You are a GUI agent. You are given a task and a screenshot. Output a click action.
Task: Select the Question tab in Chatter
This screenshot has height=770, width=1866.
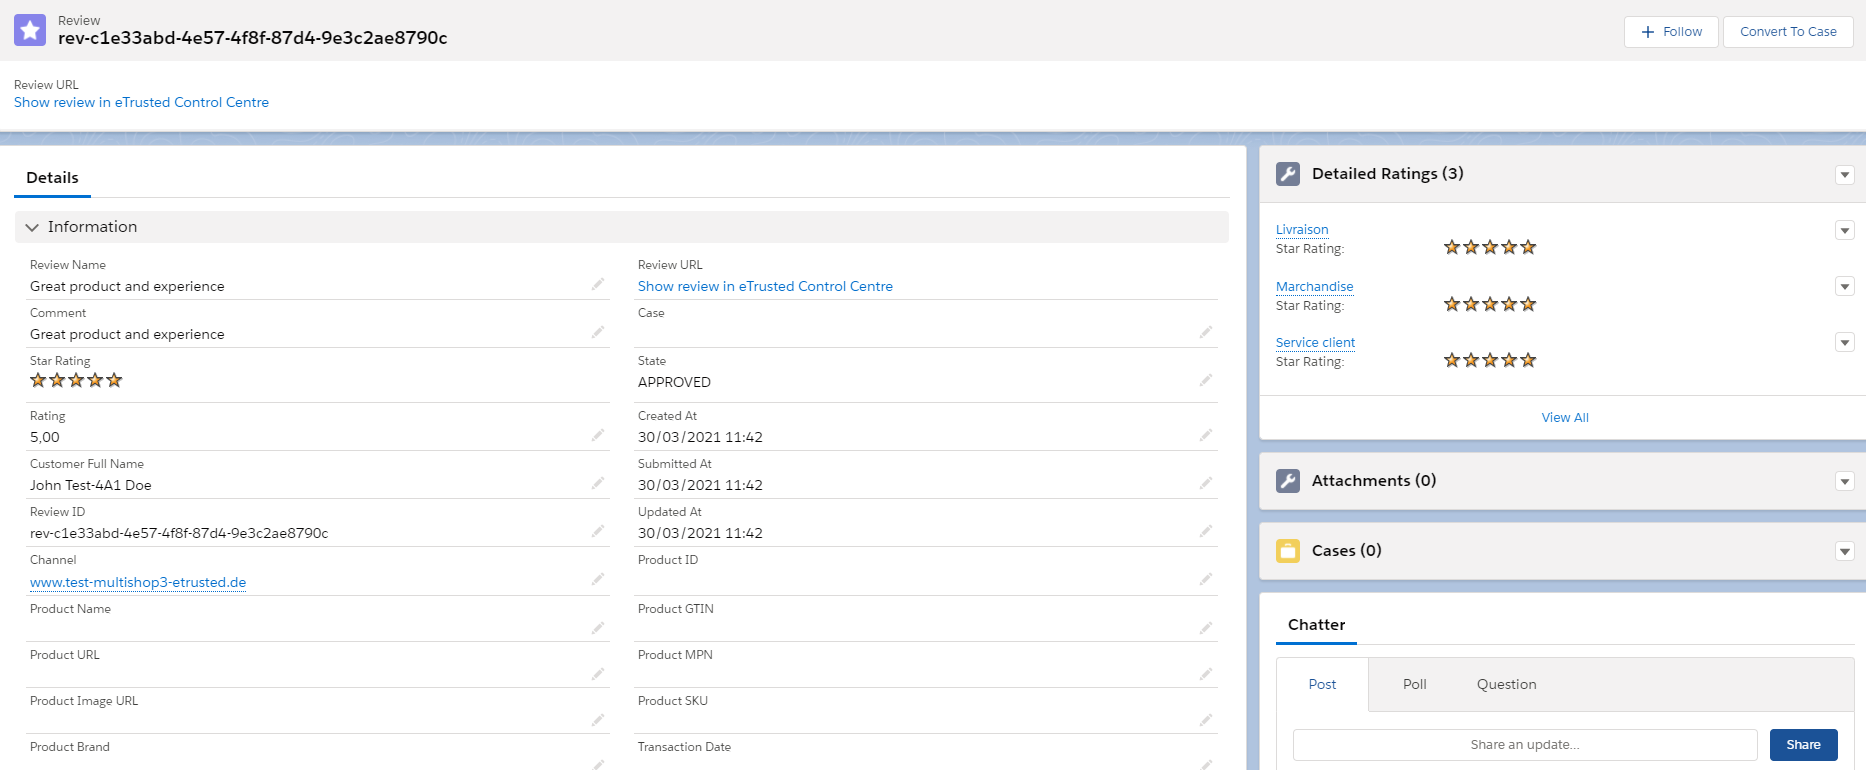pyautogui.click(x=1506, y=685)
